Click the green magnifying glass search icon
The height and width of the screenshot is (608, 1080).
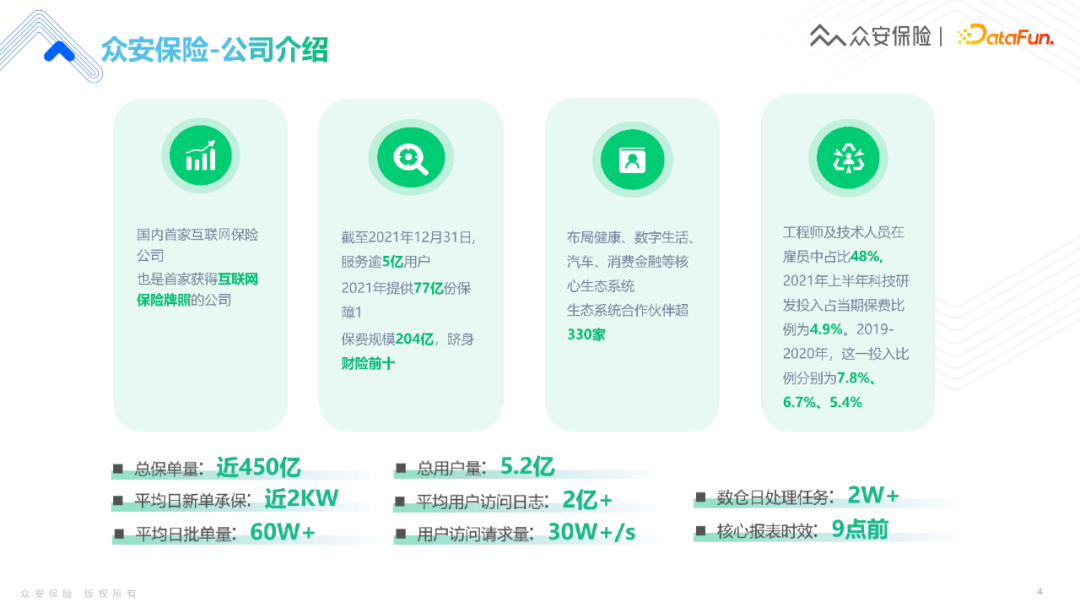click(411, 158)
